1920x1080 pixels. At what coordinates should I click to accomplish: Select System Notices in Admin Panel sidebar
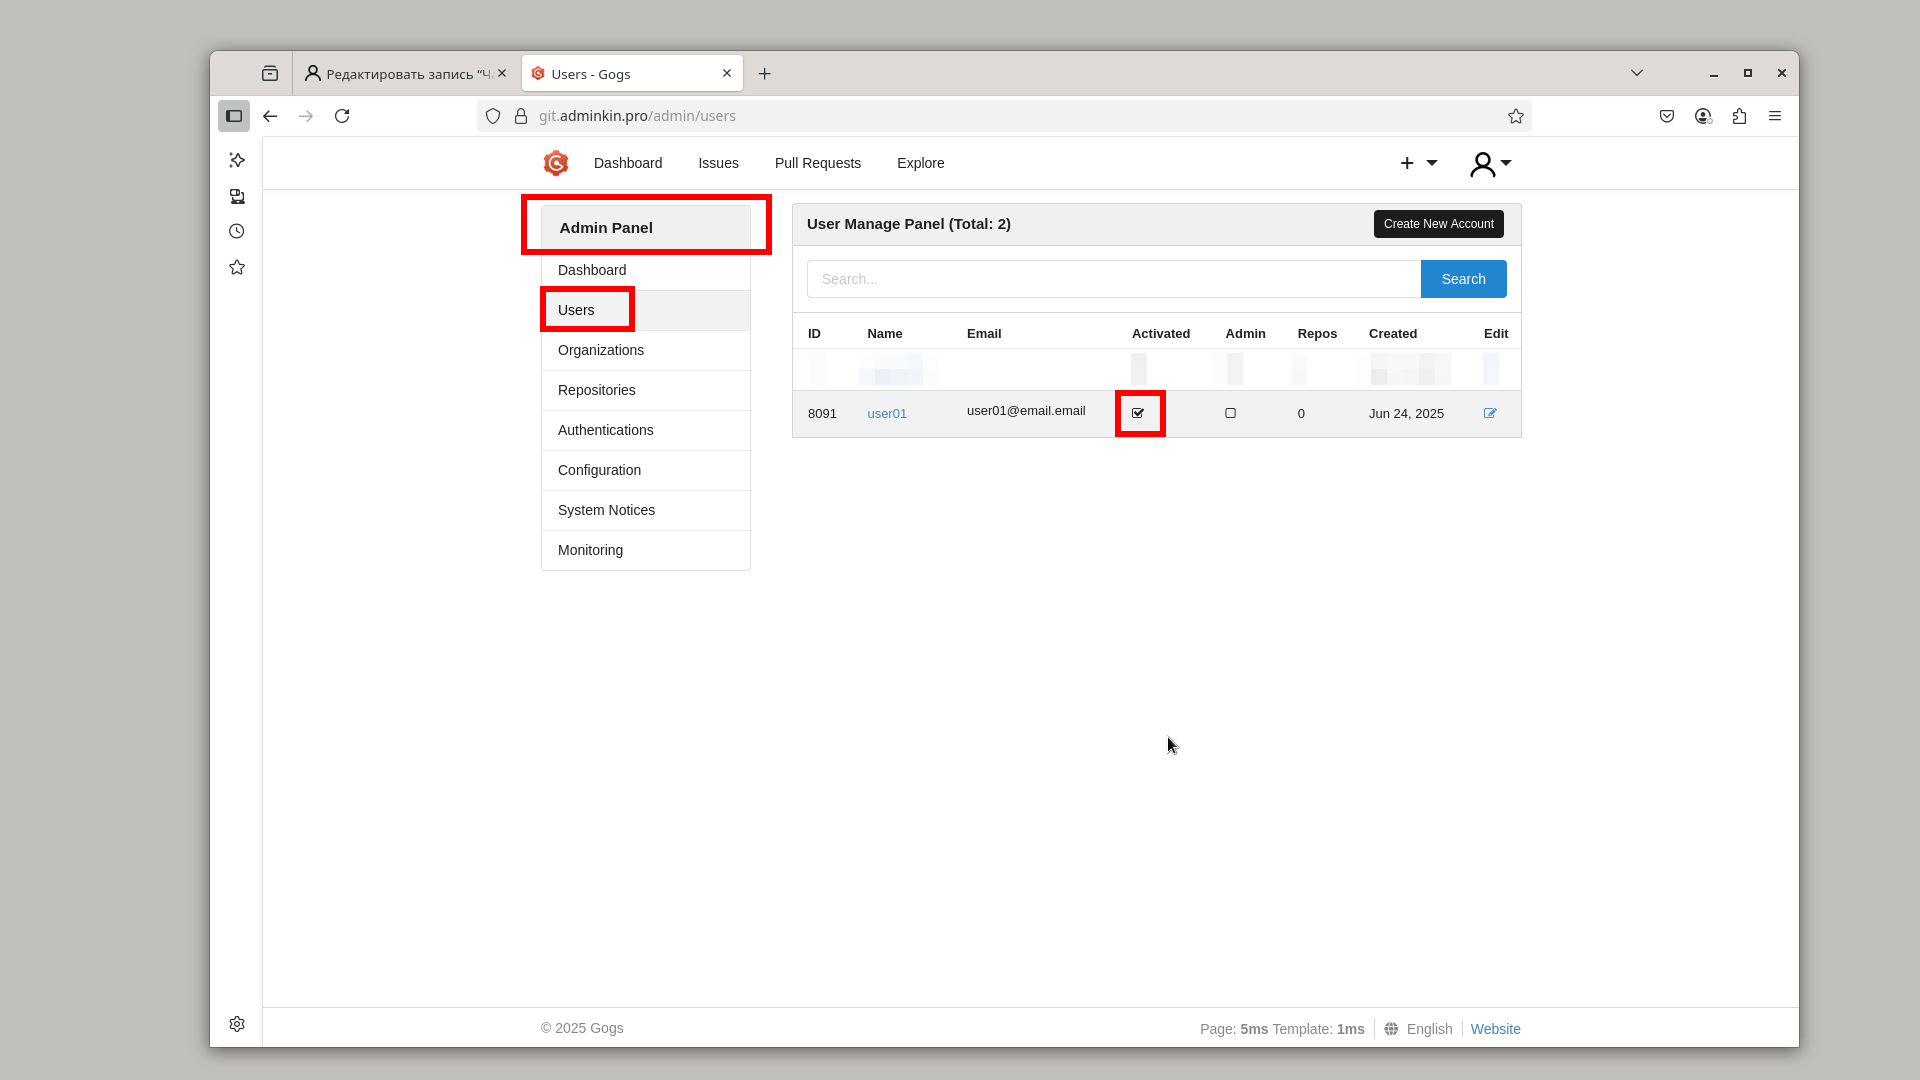tap(646, 510)
